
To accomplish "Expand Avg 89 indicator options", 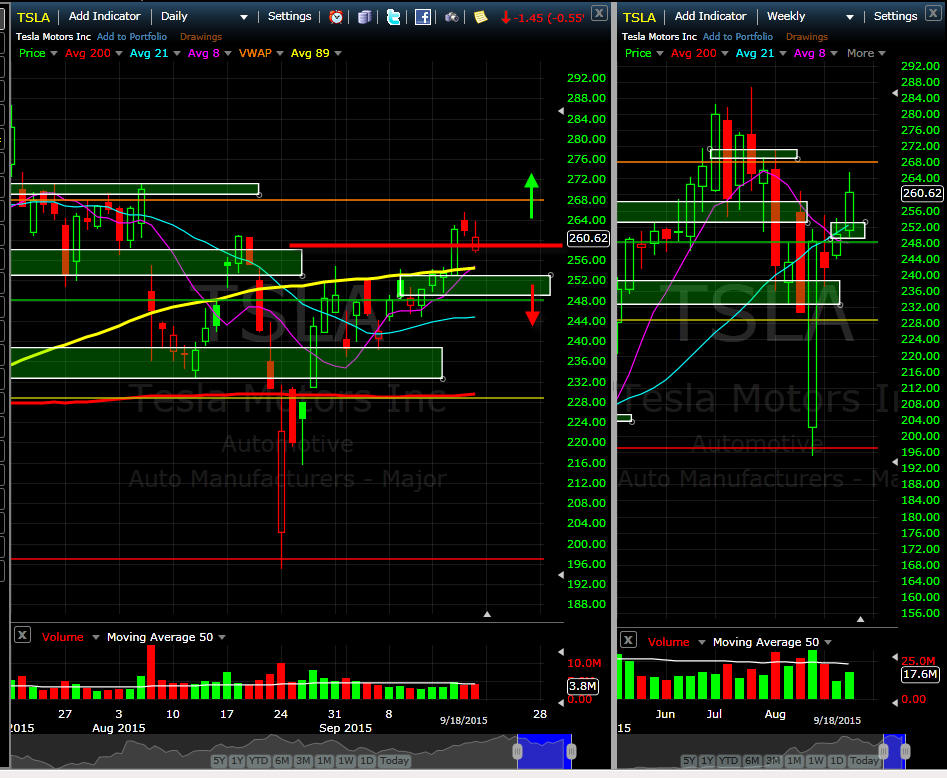I will point(338,54).
